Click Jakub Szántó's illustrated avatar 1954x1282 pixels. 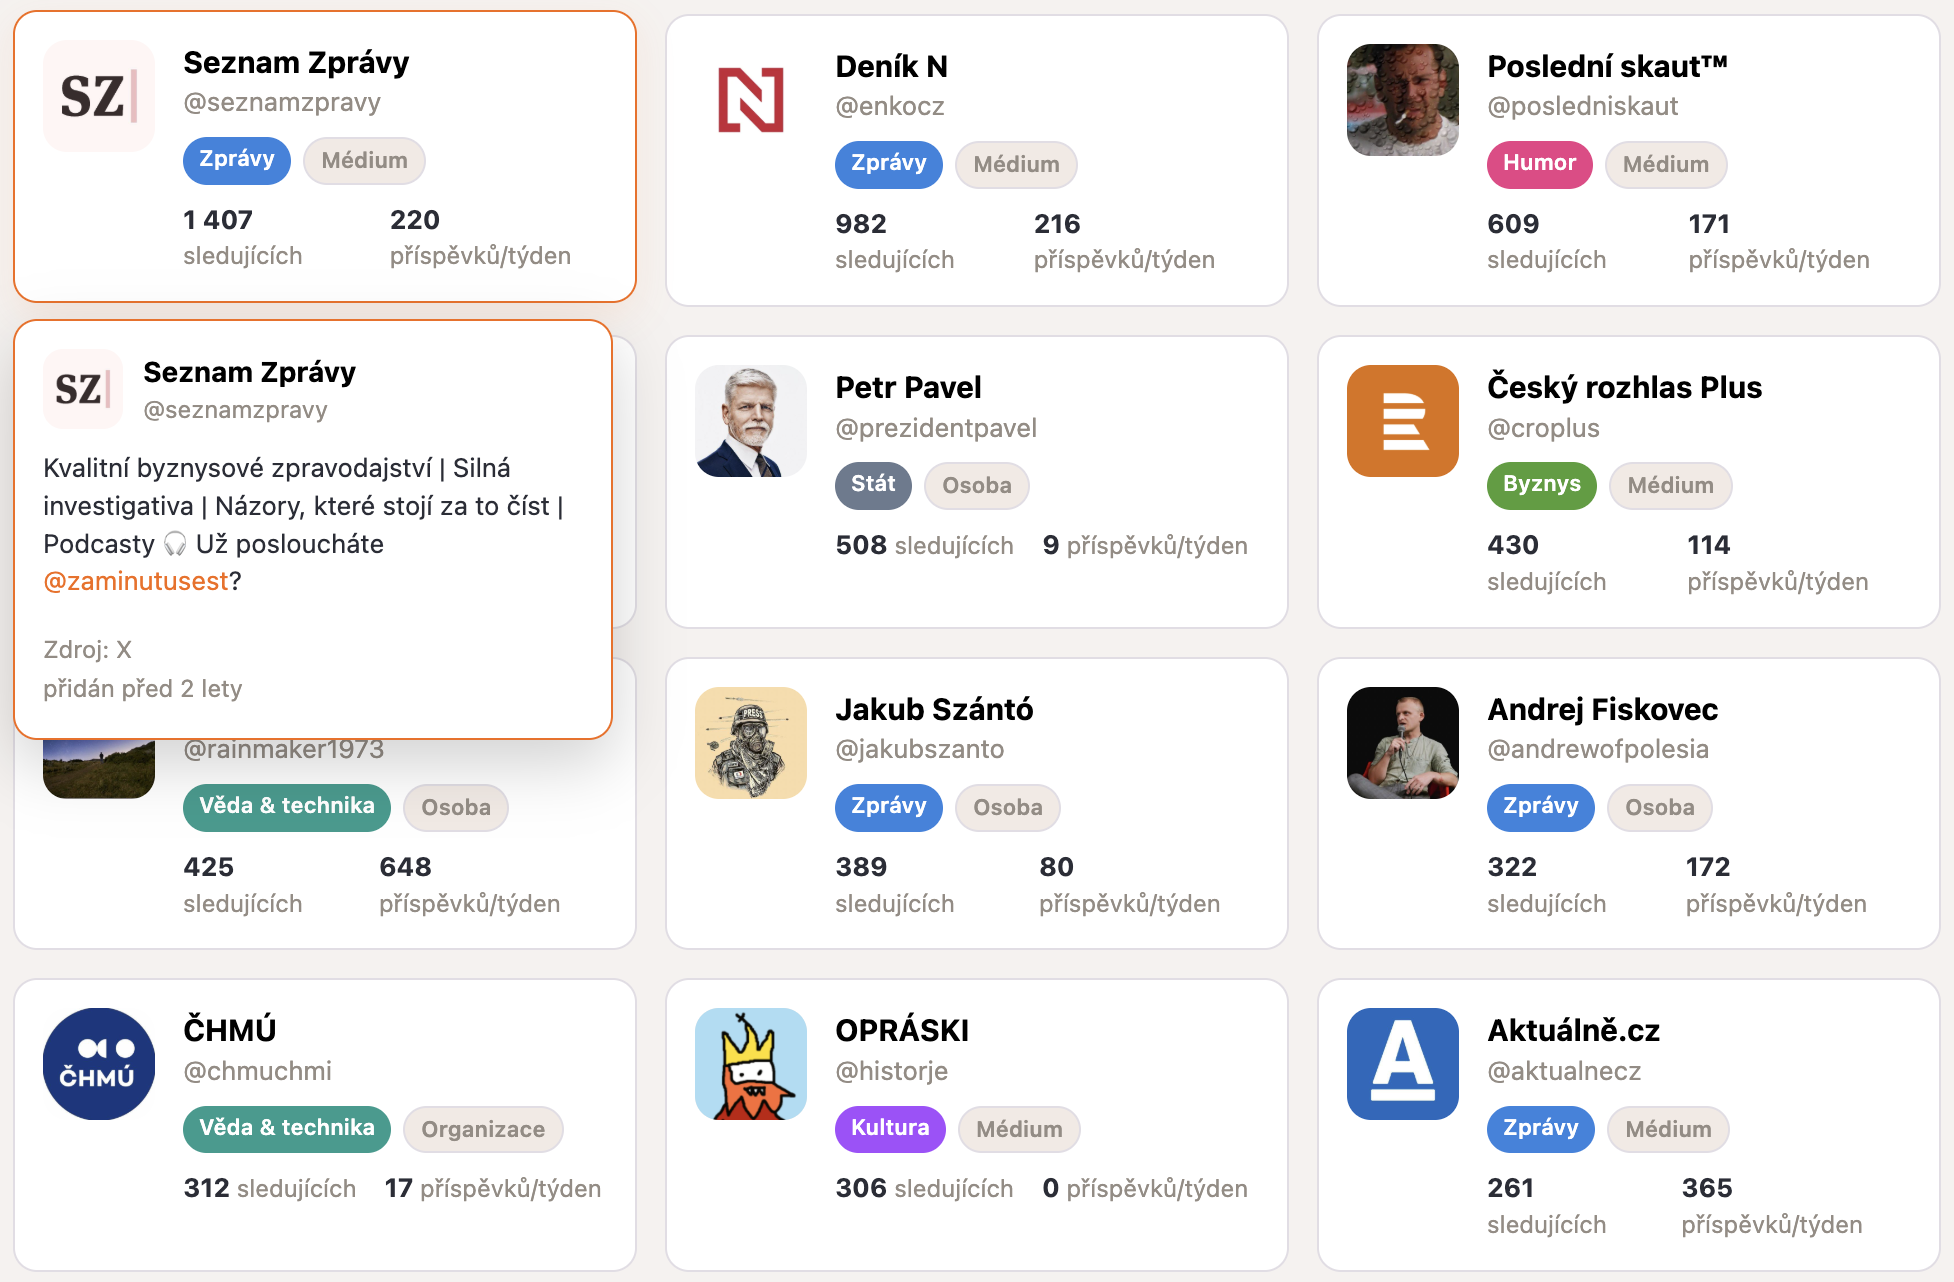tap(751, 743)
